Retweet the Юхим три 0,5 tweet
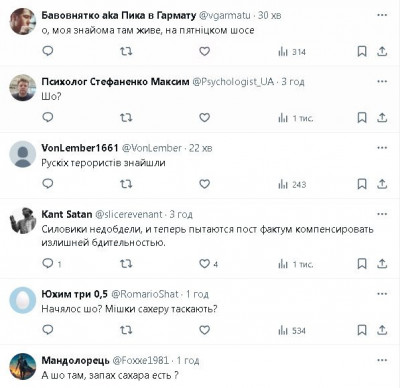The image size is (400, 388). pyautogui.click(x=126, y=330)
